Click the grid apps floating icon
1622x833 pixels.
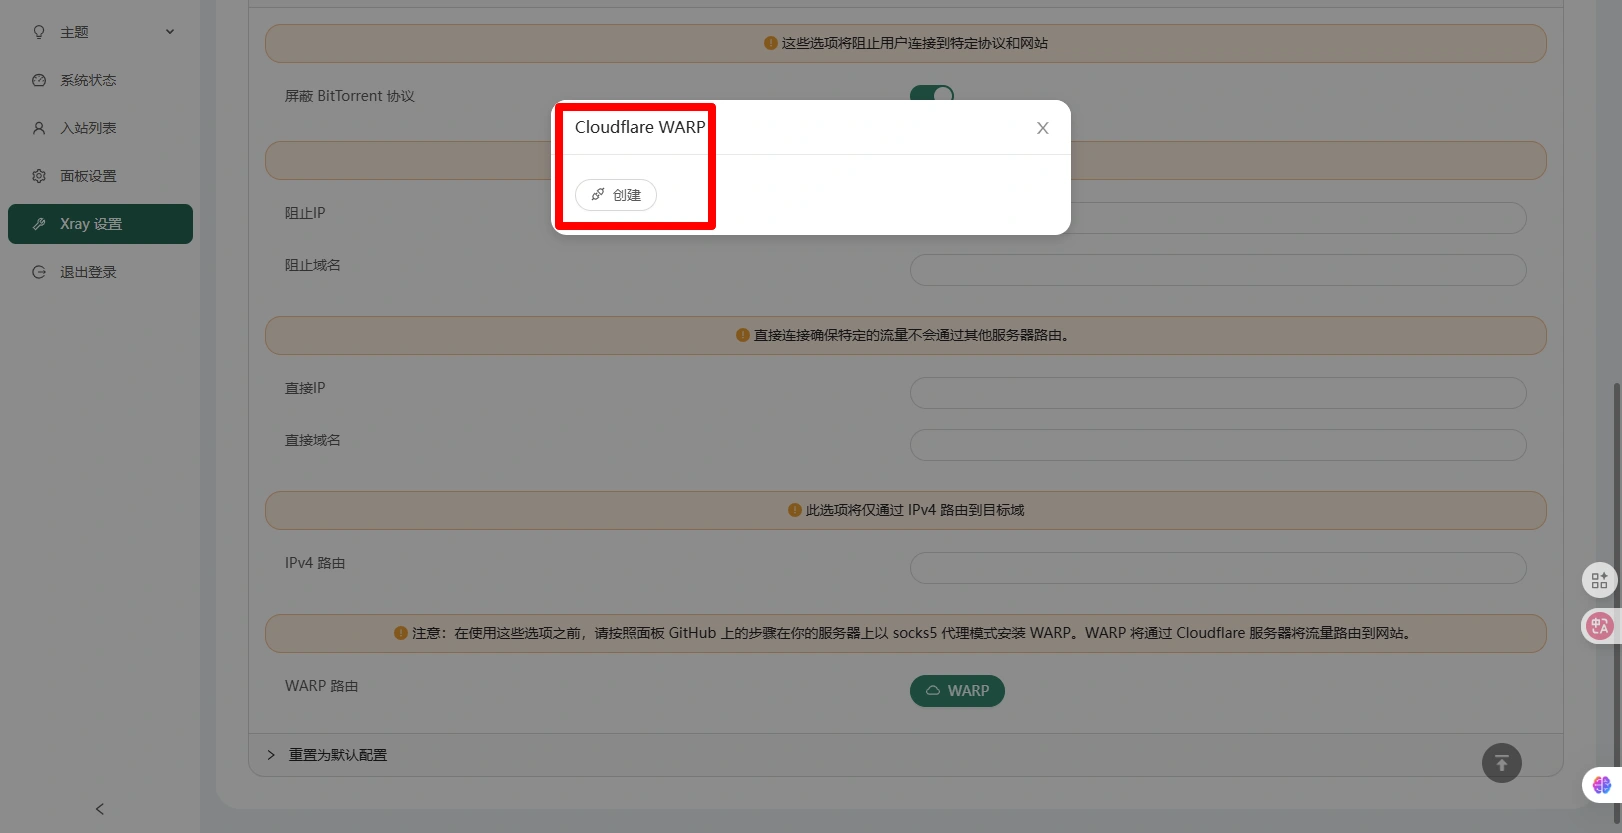1599,580
